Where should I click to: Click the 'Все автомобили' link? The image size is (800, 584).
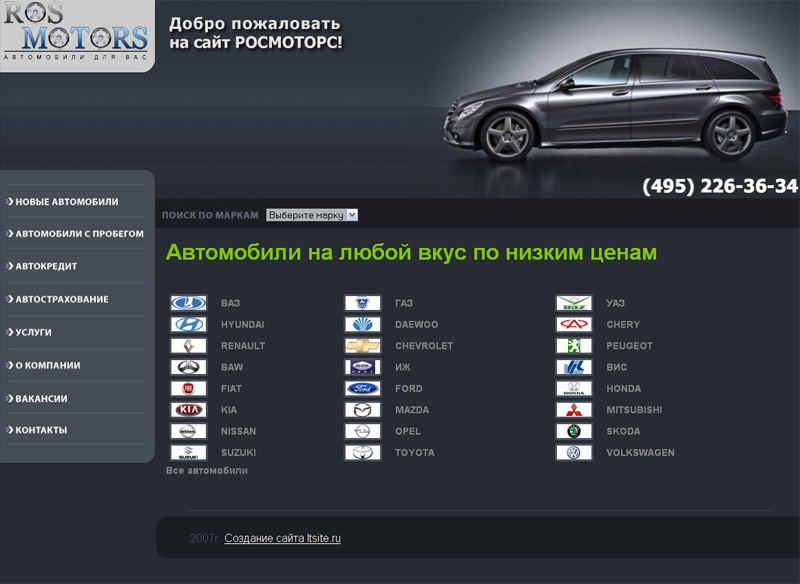tap(207, 470)
